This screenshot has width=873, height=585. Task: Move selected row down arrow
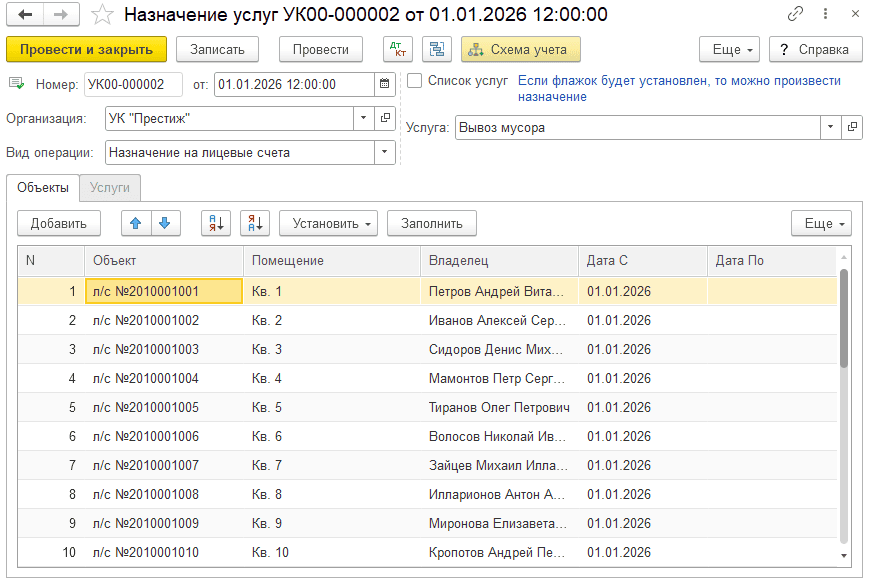point(165,223)
